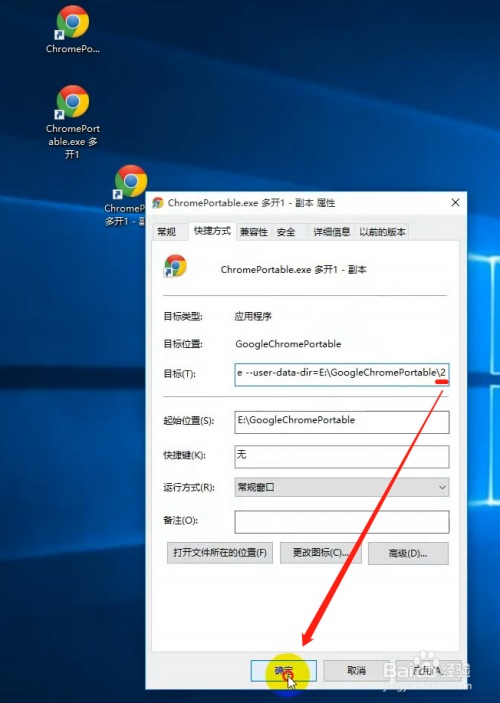Viewport: 500px width, 703px height.
Task: Switch to the 常规 tab
Action: [166, 232]
